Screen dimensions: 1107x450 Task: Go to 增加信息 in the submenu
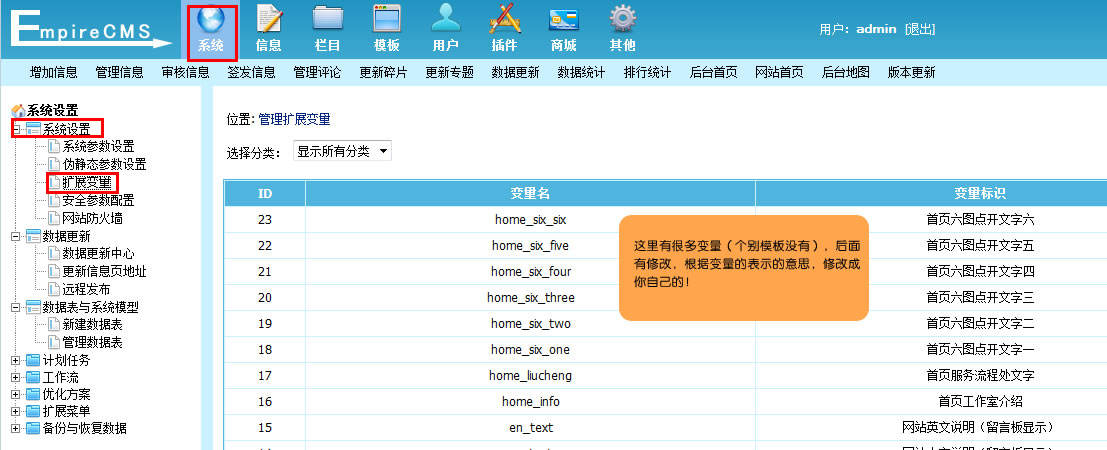(54, 72)
